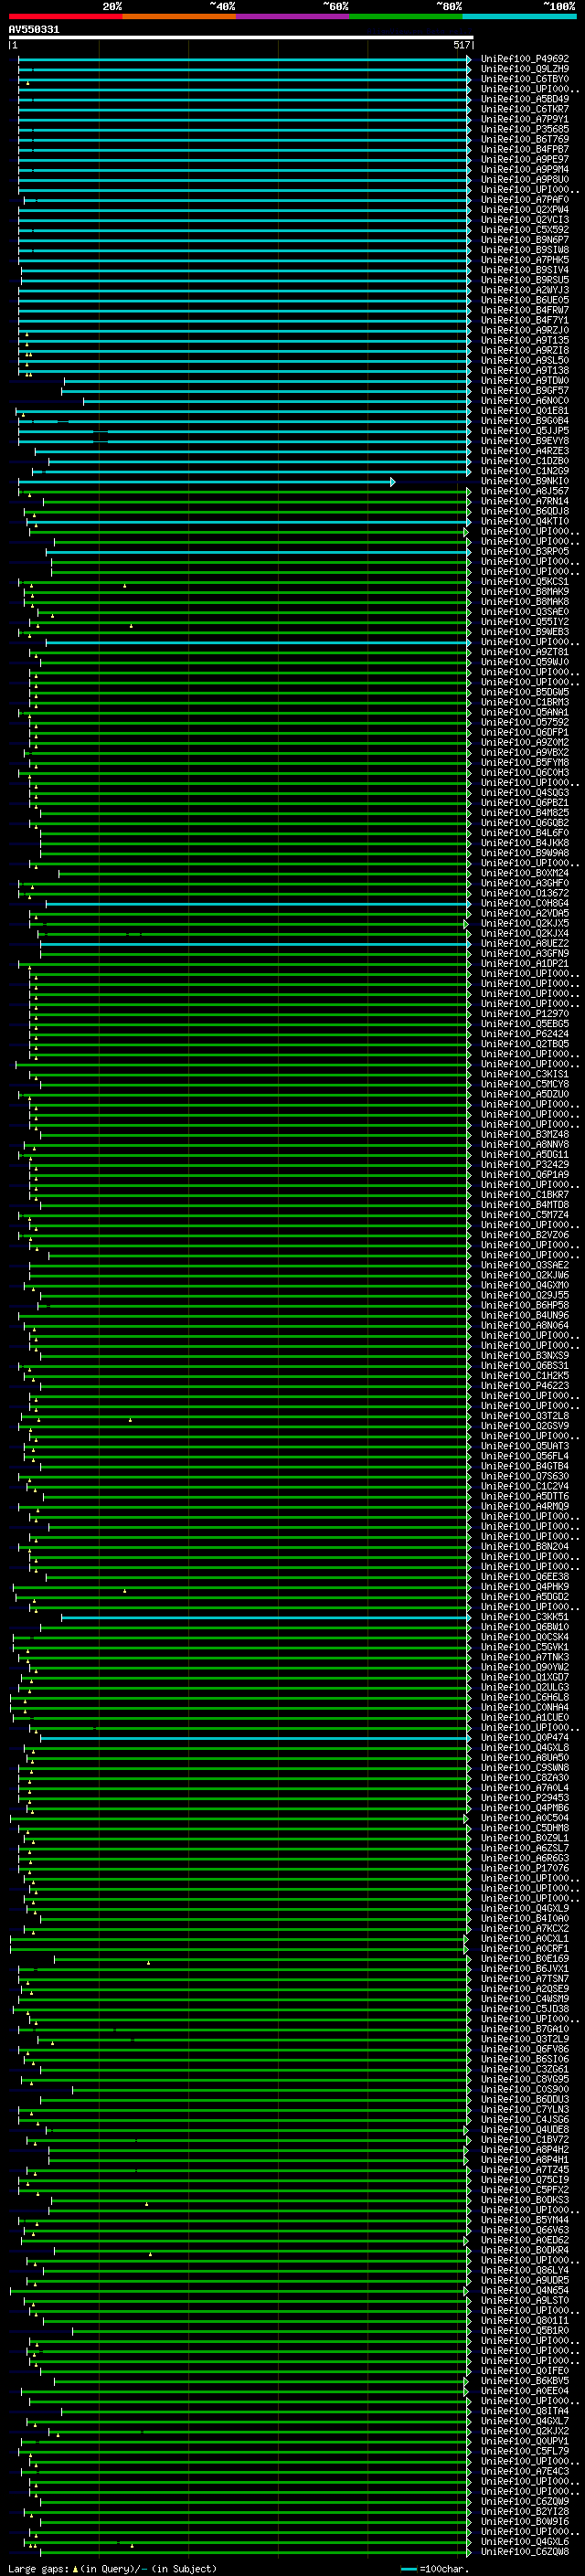The image size is (585, 2576).
Task: Click hit label UniRef100_A9T135
Action: (x=525, y=341)
